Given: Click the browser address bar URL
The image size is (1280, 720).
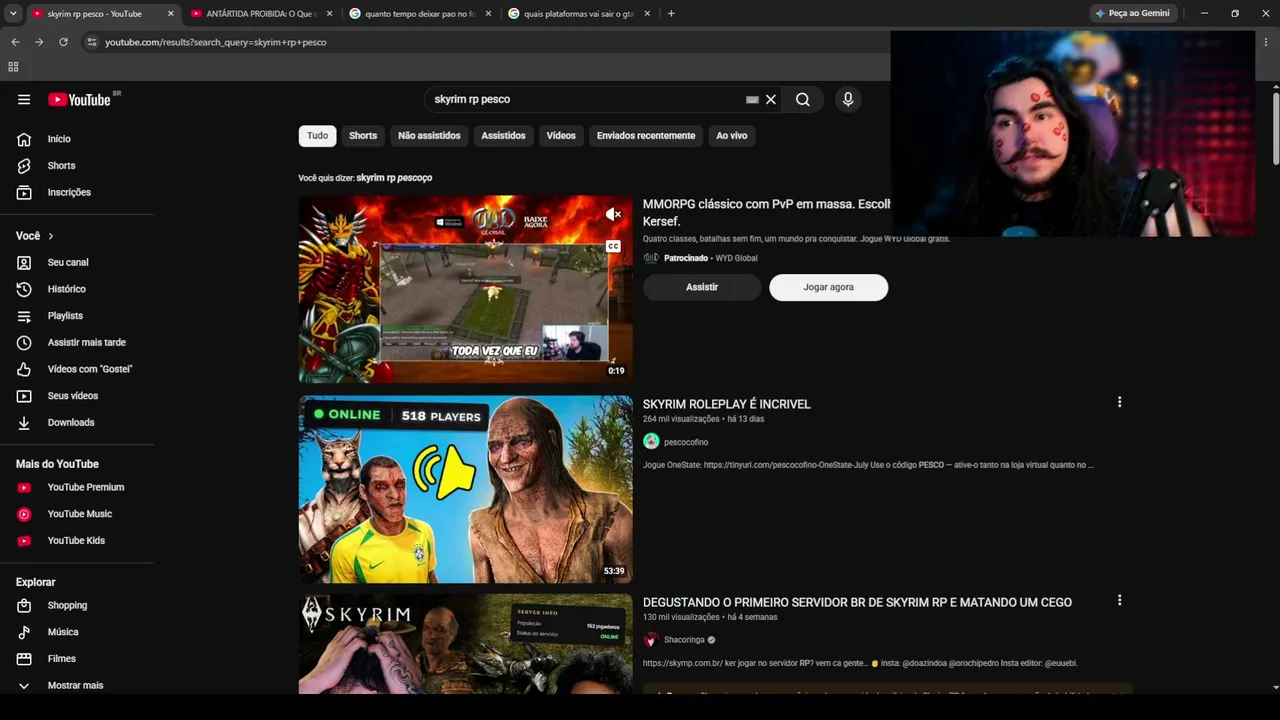Looking at the screenshot, I should click(216, 42).
